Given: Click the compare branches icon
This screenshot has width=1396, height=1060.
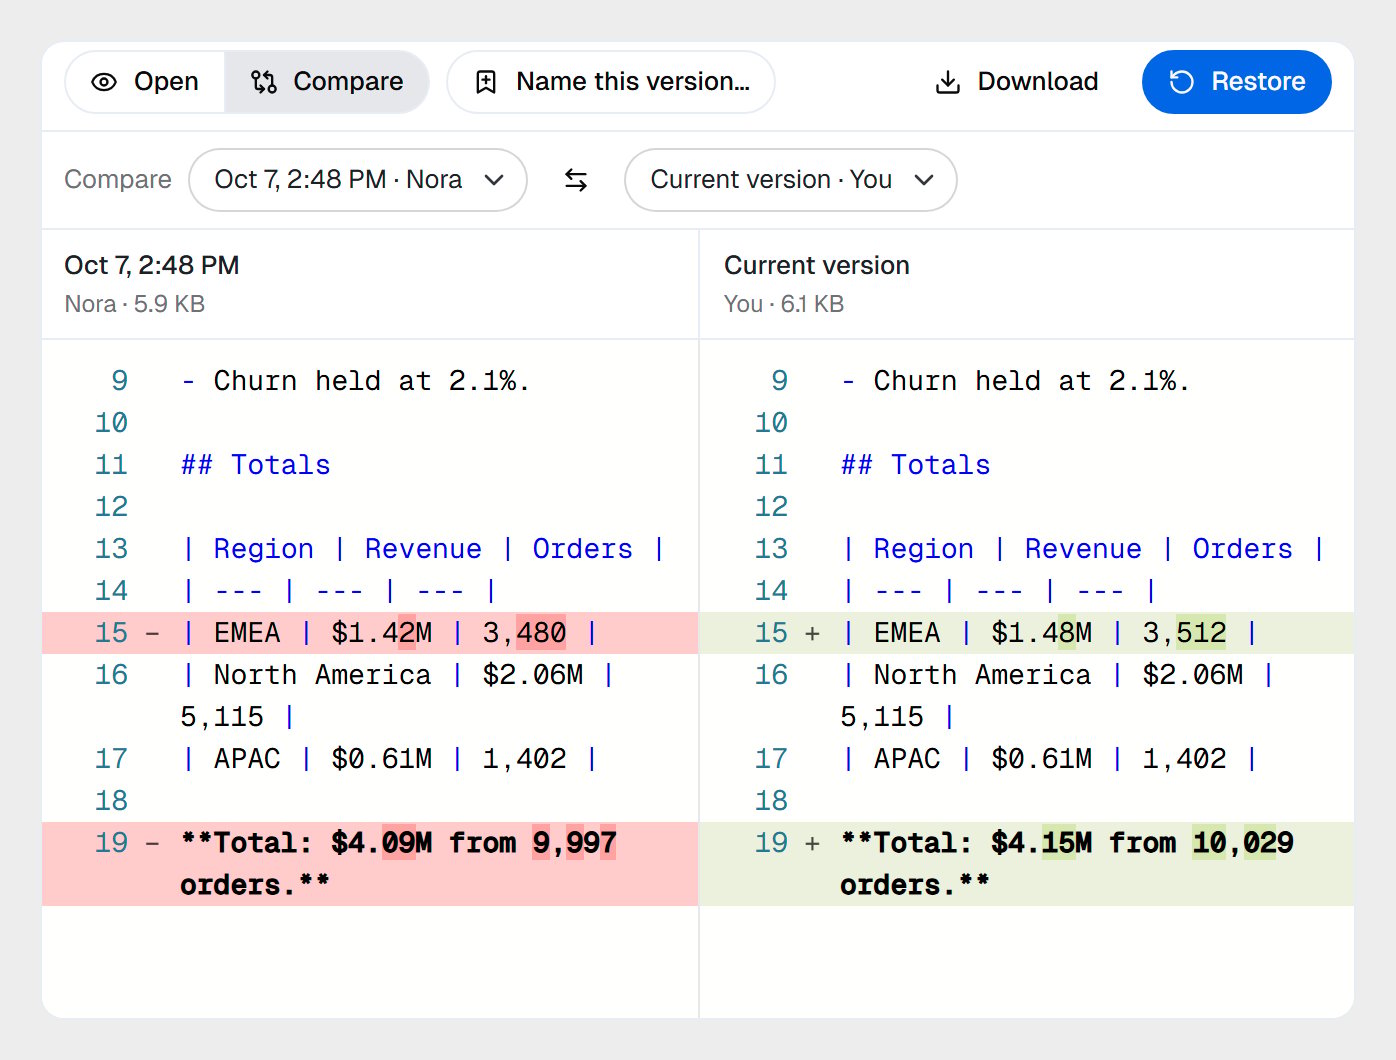Looking at the screenshot, I should pyautogui.click(x=264, y=82).
